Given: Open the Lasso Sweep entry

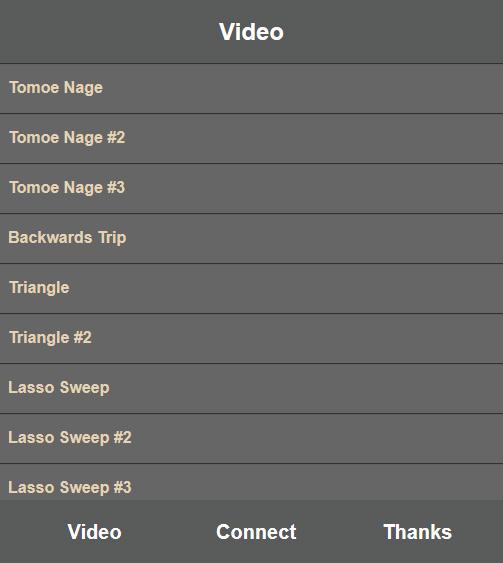Looking at the screenshot, I should pos(251,388).
